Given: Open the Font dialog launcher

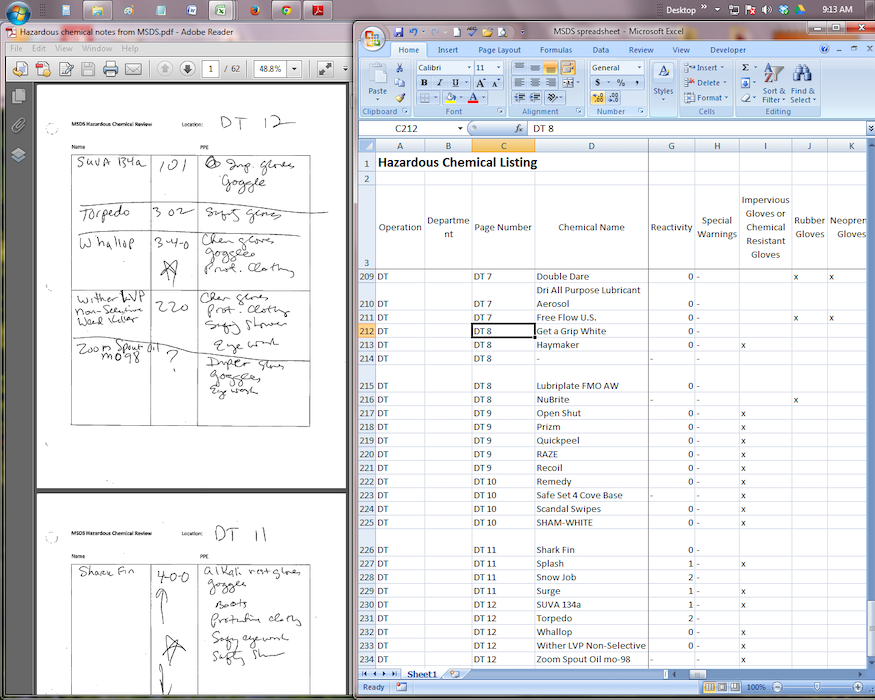Looking at the screenshot, I should coord(500,112).
